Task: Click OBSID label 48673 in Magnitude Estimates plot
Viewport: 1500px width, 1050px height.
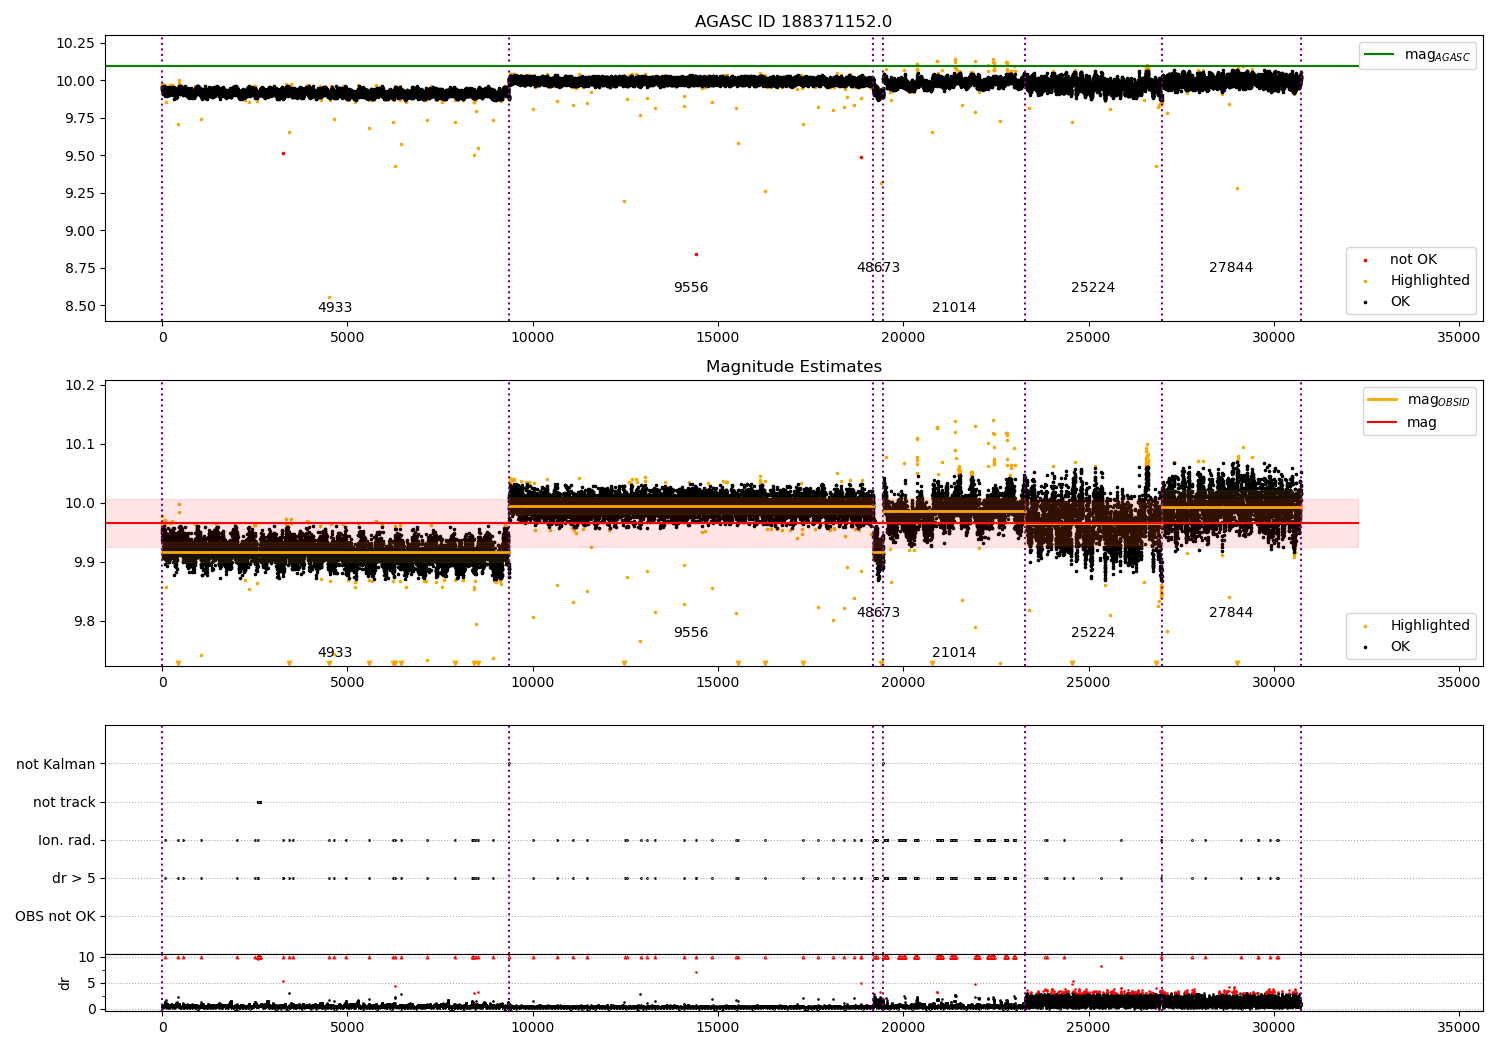Action: pos(878,613)
